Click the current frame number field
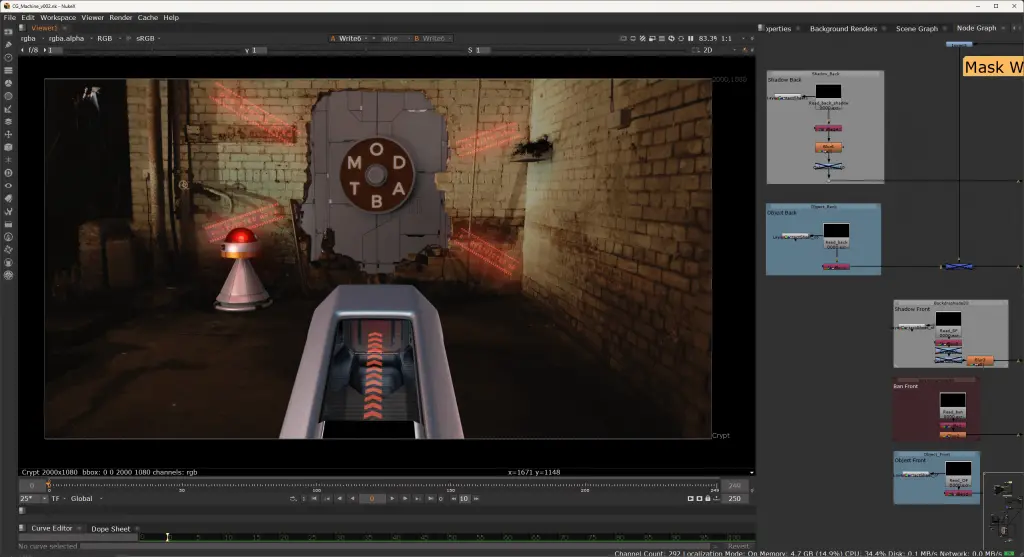 (x=372, y=498)
